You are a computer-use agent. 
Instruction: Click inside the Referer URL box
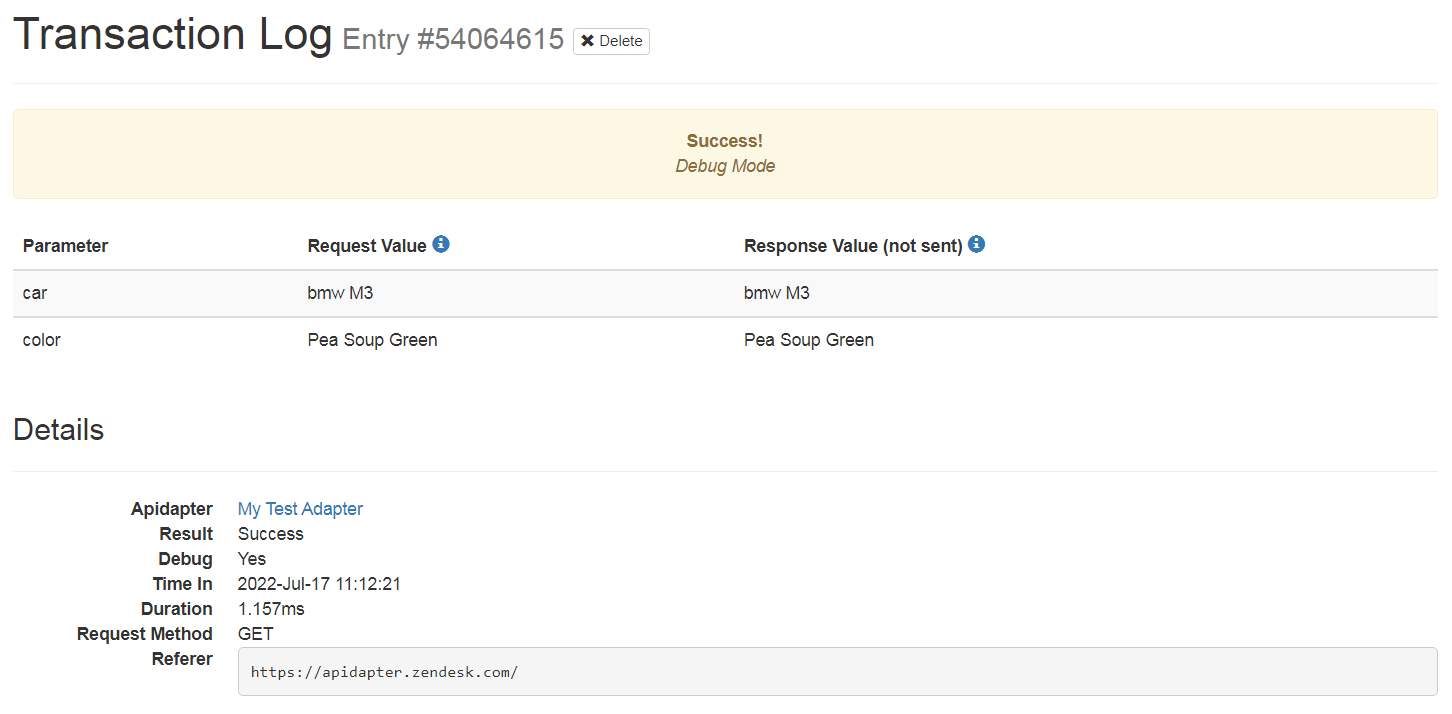(837, 672)
